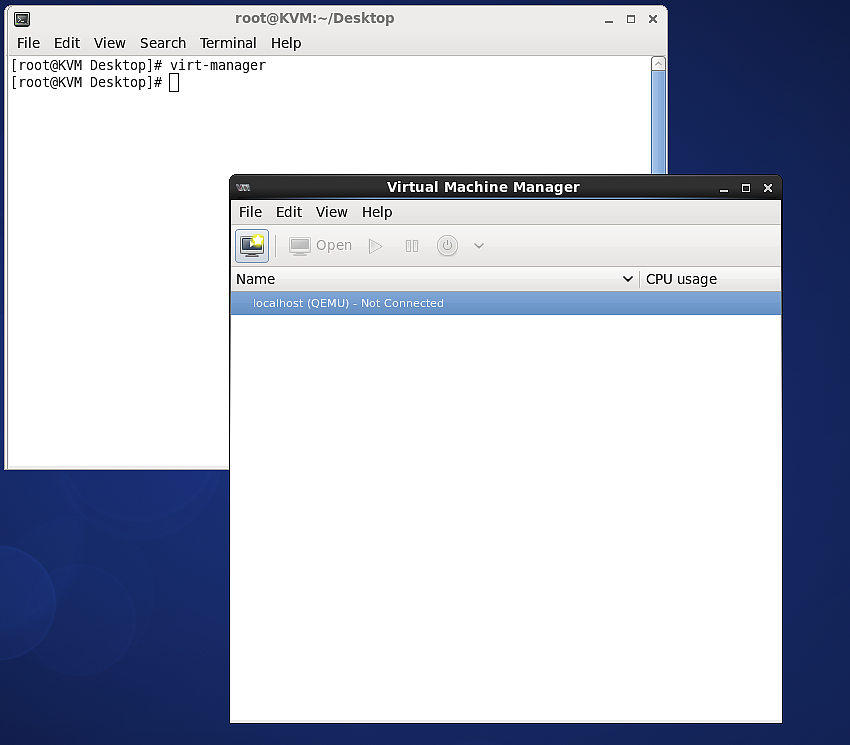Viewport: 850px width, 745px height.
Task: Open the Terminal menu in terminal window
Action: point(228,43)
